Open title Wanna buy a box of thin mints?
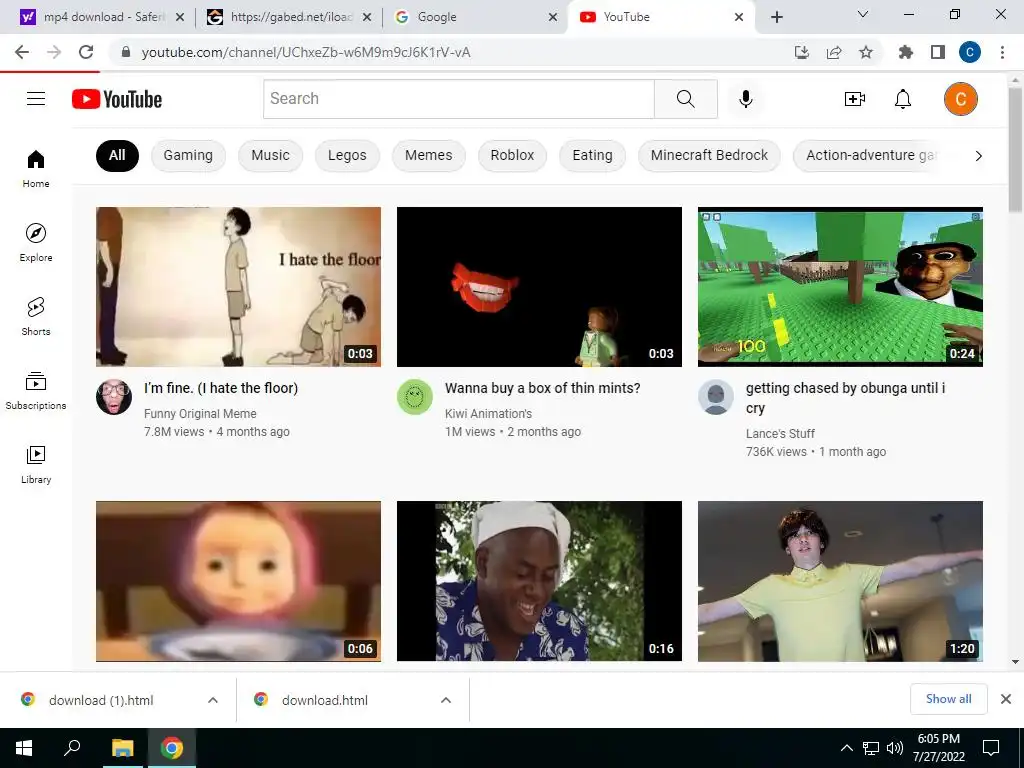This screenshot has height=768, width=1024. coord(543,388)
